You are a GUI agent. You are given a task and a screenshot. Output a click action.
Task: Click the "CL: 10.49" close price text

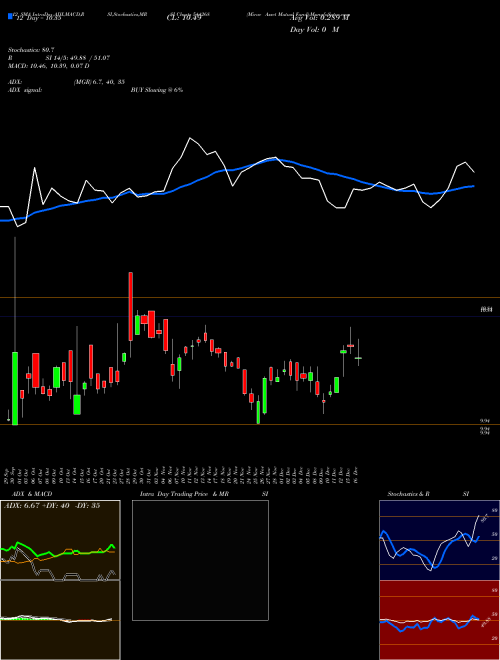(184, 18)
